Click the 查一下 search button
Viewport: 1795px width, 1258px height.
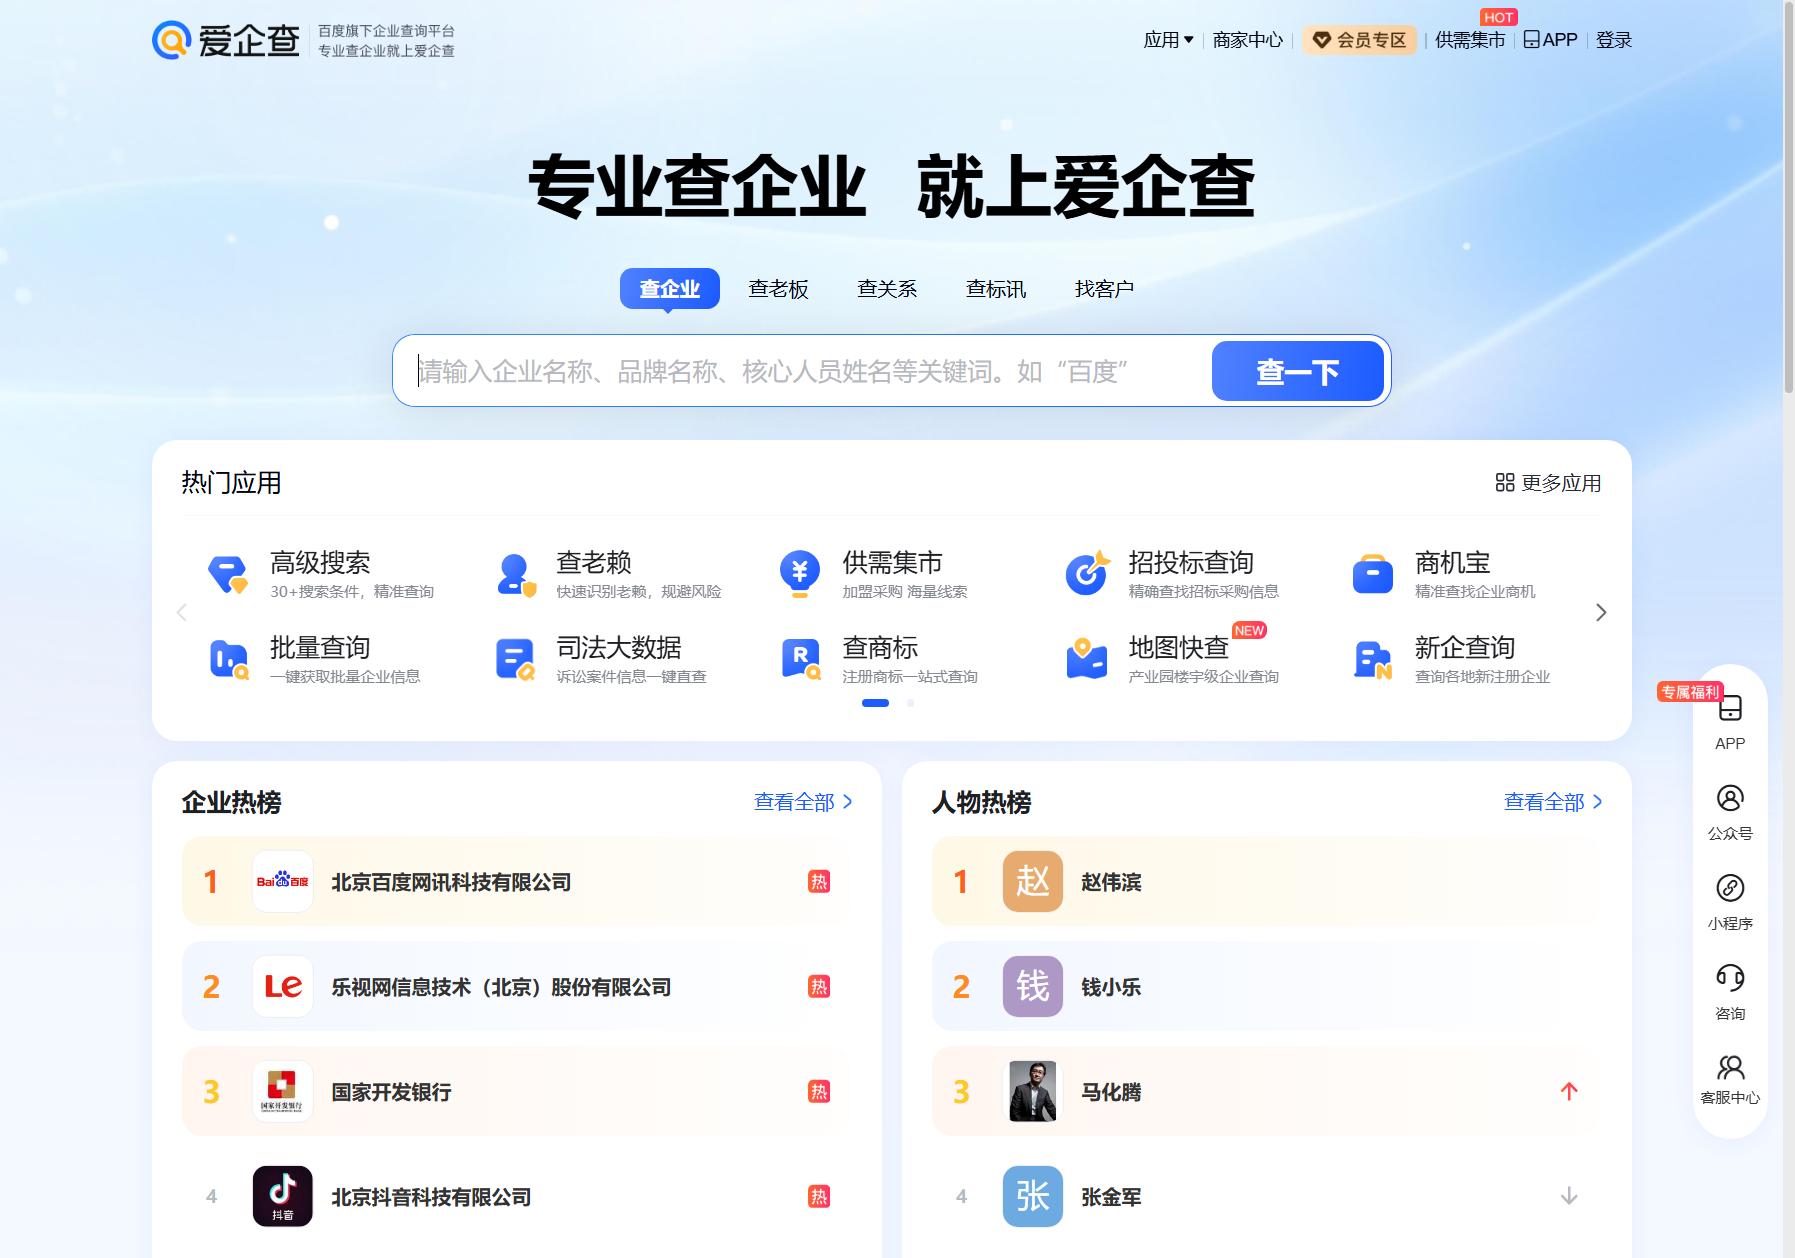click(1298, 371)
